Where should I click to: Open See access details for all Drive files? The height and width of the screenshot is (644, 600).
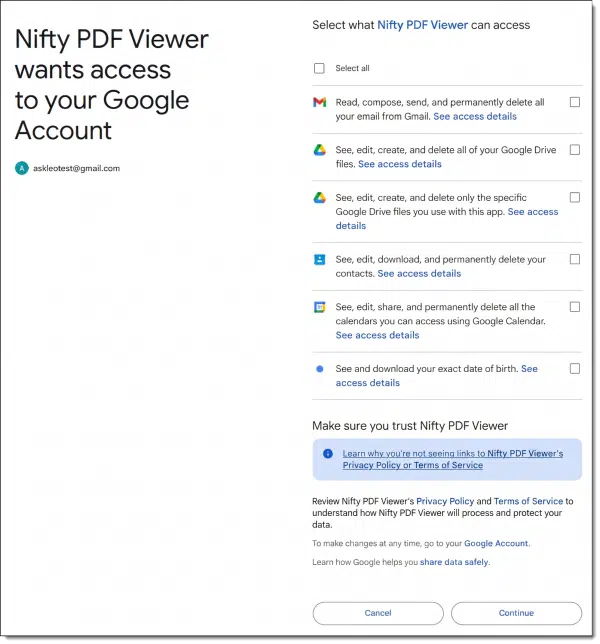(400, 164)
